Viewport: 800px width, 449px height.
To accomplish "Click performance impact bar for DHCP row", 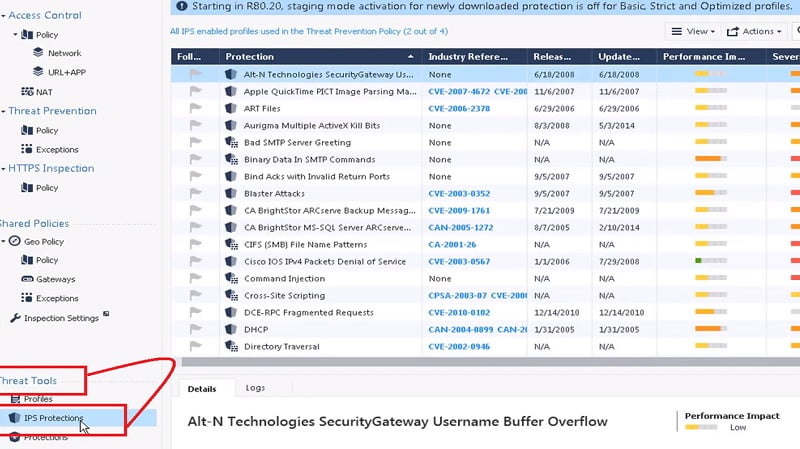I will tap(711, 329).
